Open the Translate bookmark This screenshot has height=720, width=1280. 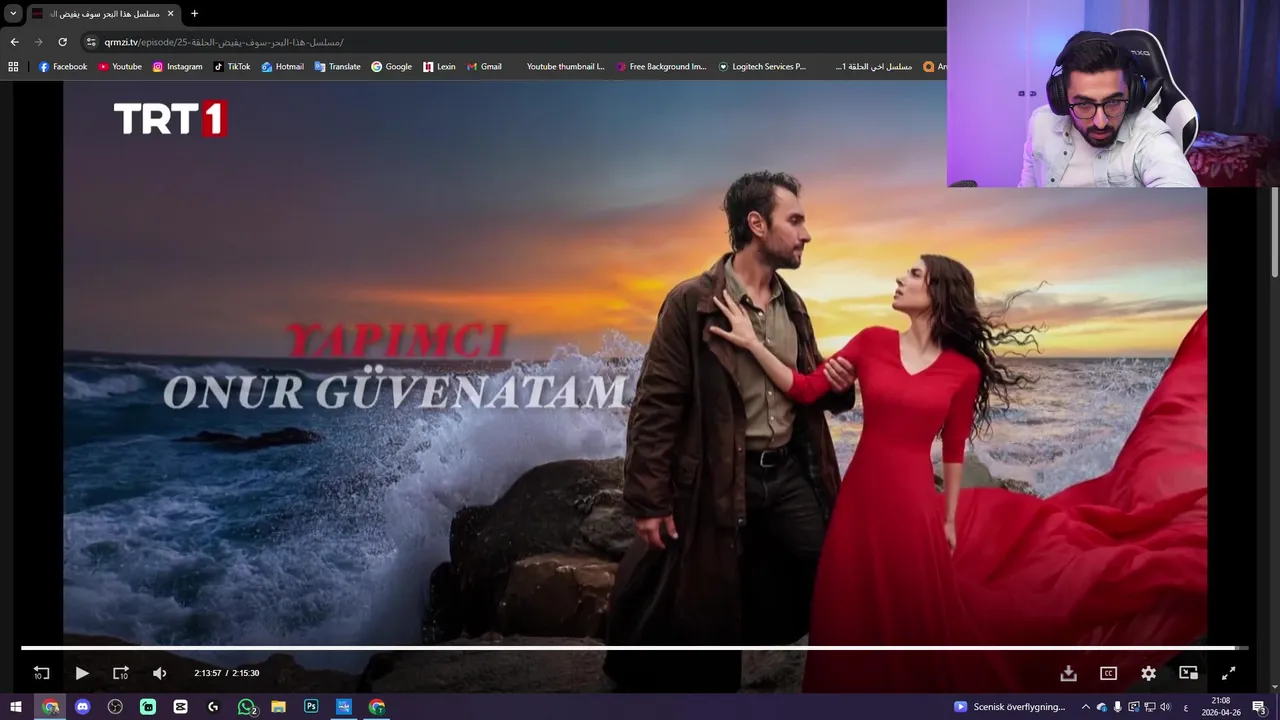tap(337, 67)
